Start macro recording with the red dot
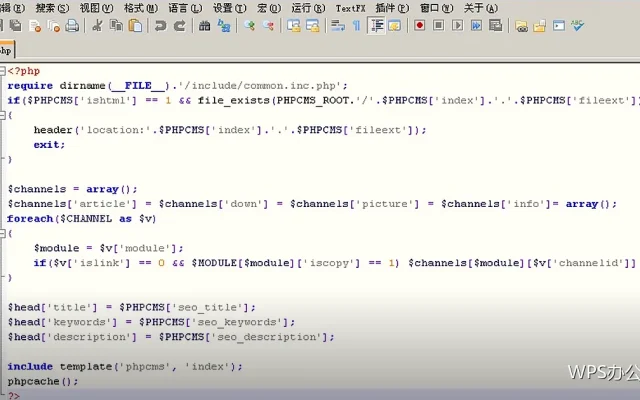Viewport: 640px width, 400px height. [419, 26]
